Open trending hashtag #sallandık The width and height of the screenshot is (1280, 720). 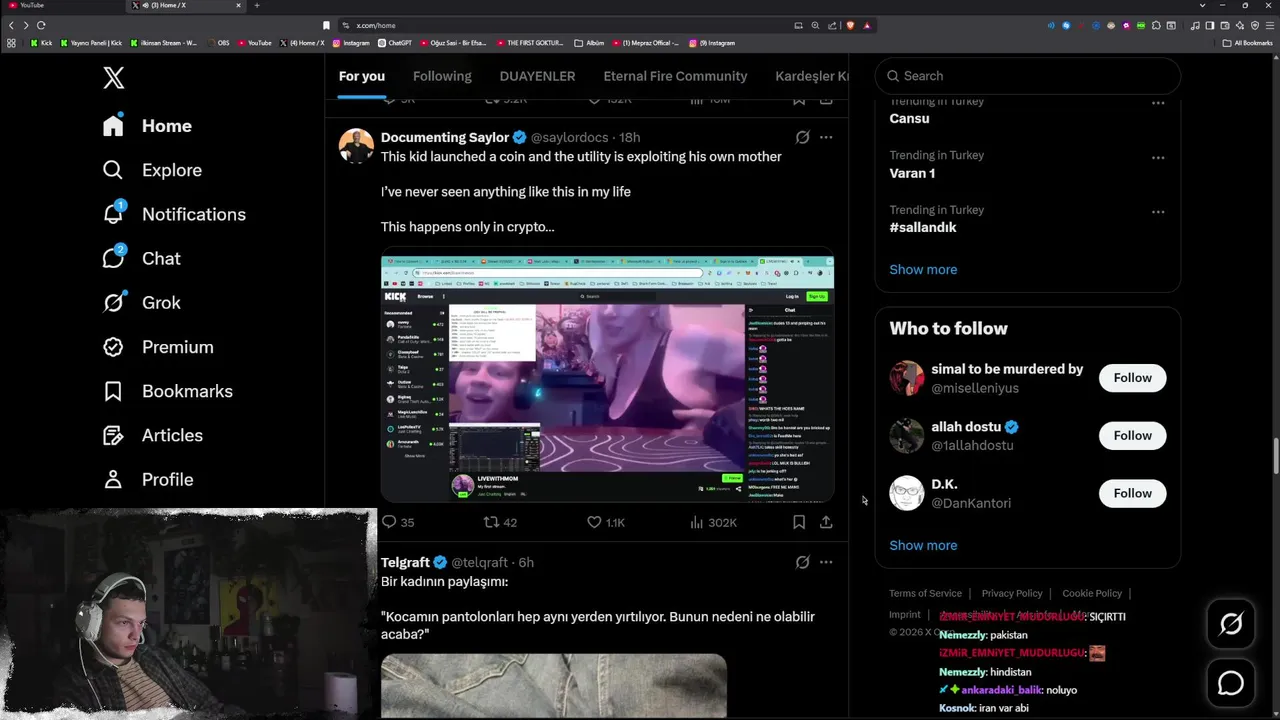coord(923,227)
